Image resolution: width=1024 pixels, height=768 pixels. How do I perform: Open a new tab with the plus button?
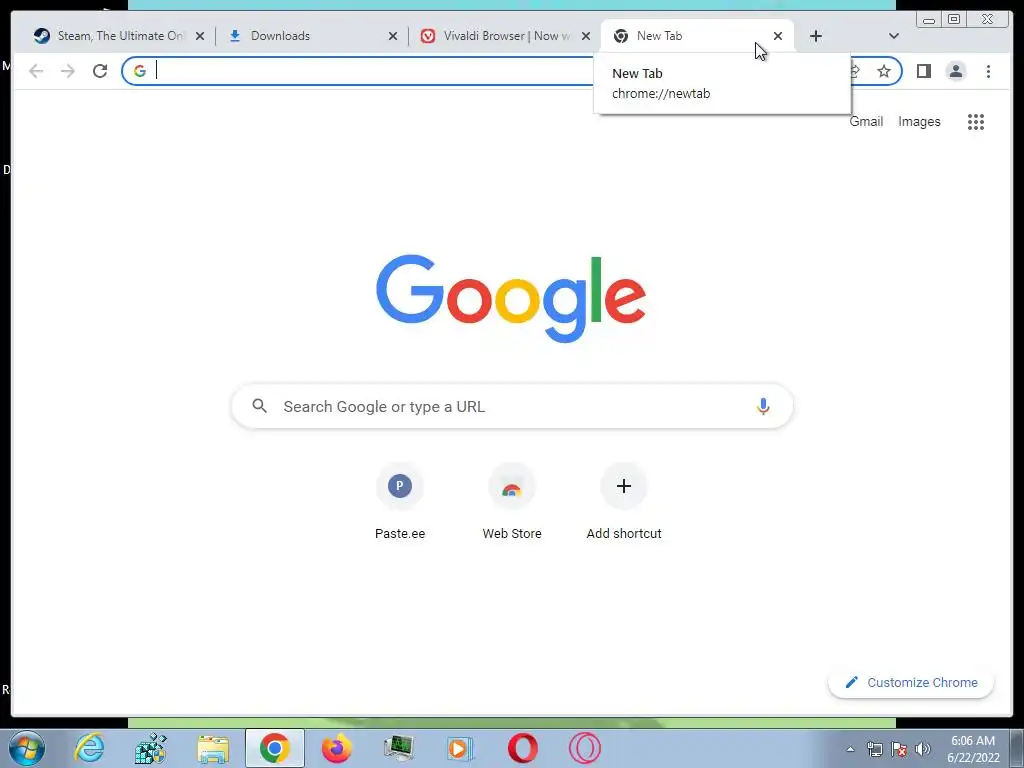pos(816,36)
